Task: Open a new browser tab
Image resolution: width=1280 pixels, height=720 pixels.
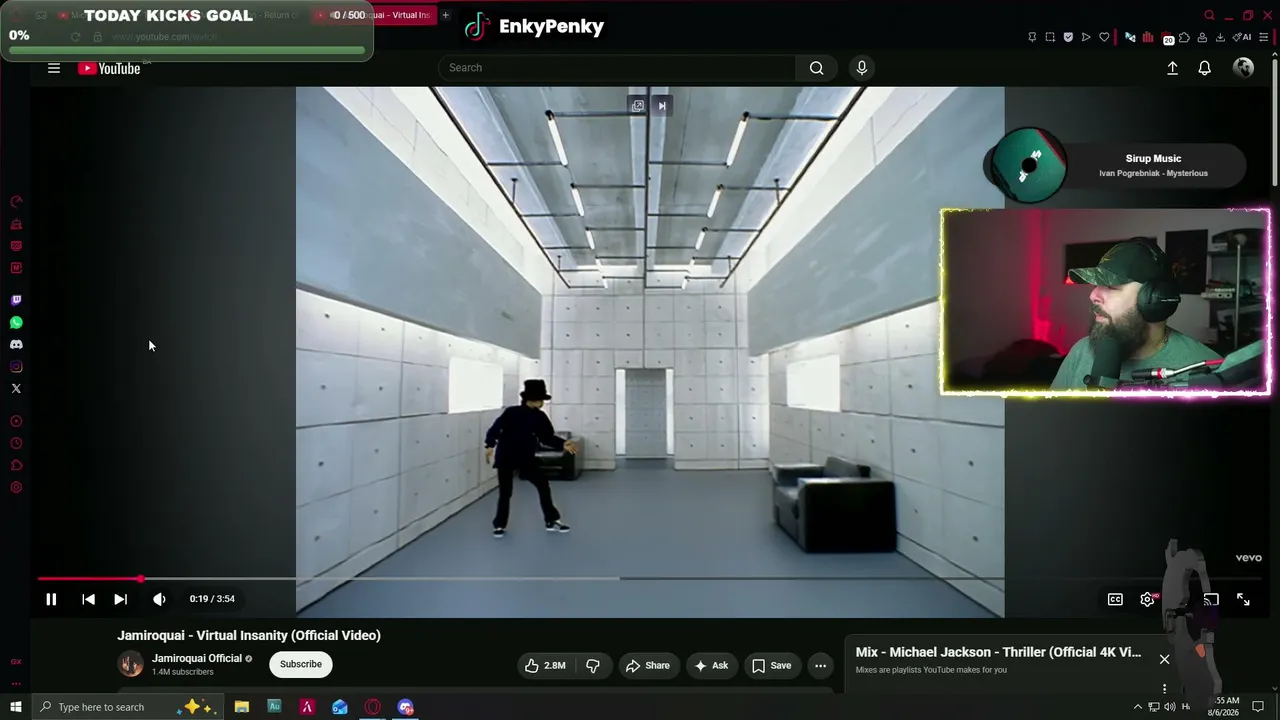Action: coord(446,15)
